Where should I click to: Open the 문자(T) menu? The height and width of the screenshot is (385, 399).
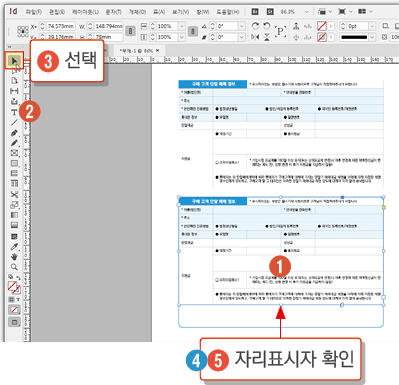pyautogui.click(x=114, y=12)
